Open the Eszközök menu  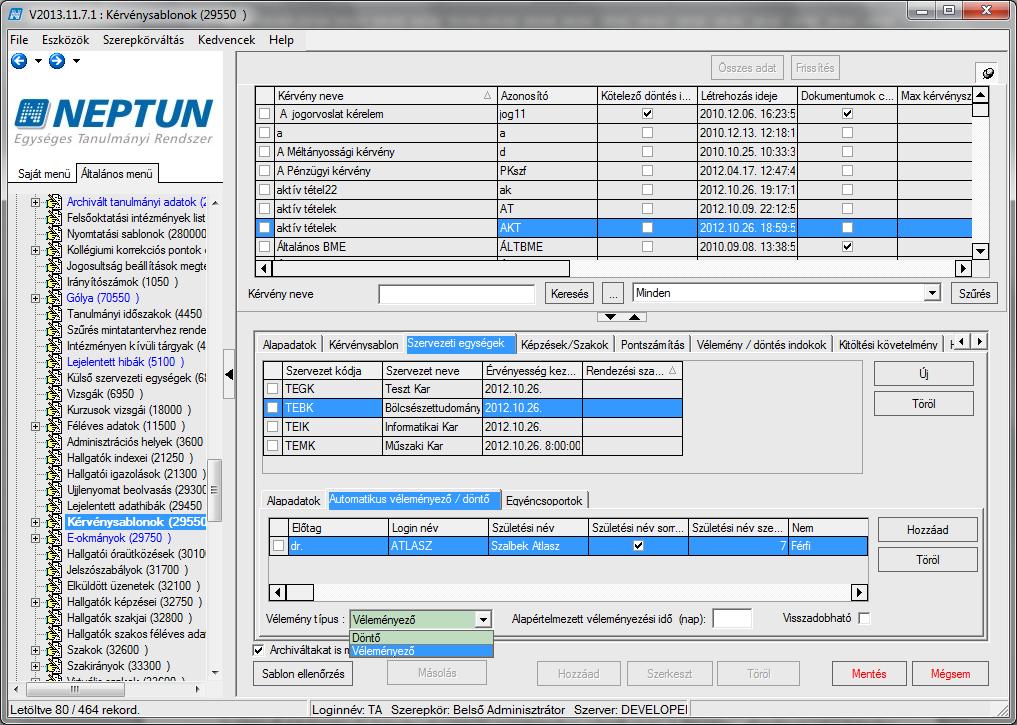coord(66,40)
